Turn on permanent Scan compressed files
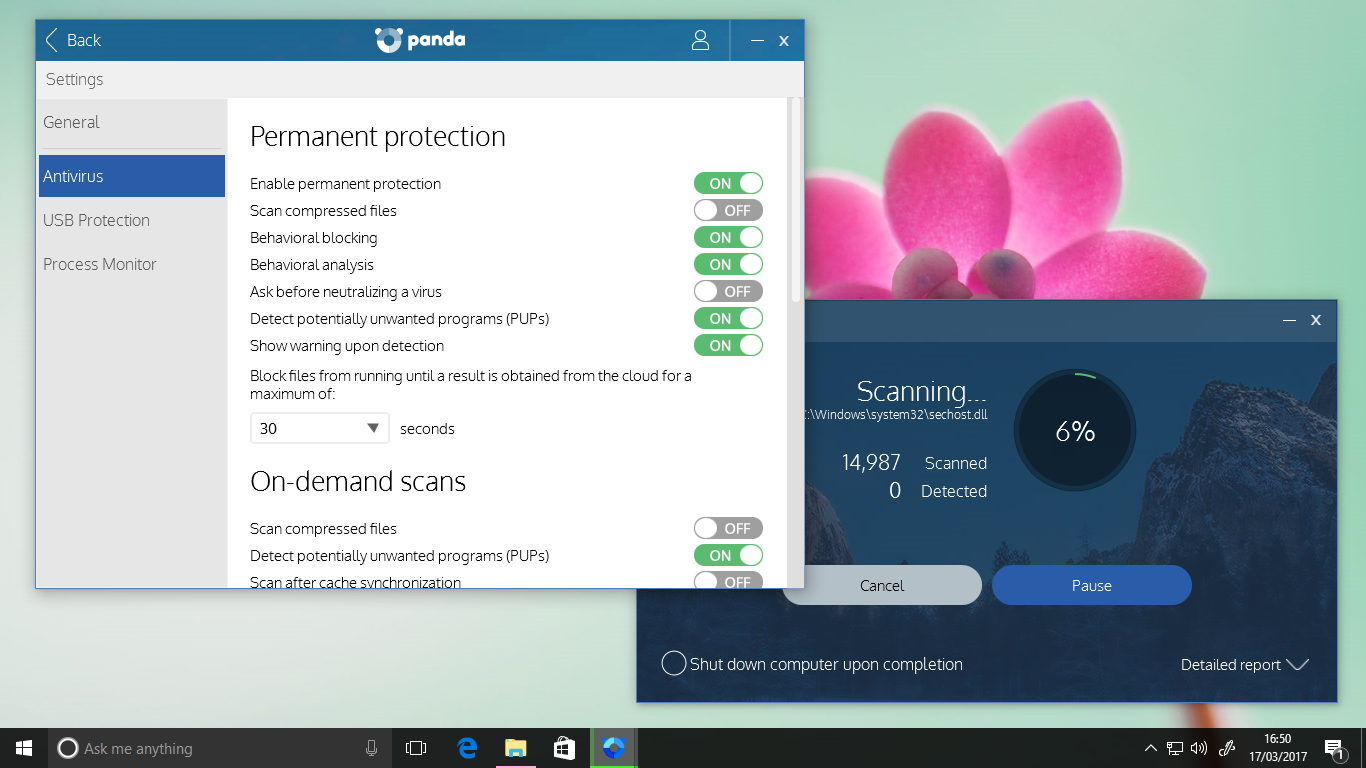The image size is (1366, 768). pos(728,210)
